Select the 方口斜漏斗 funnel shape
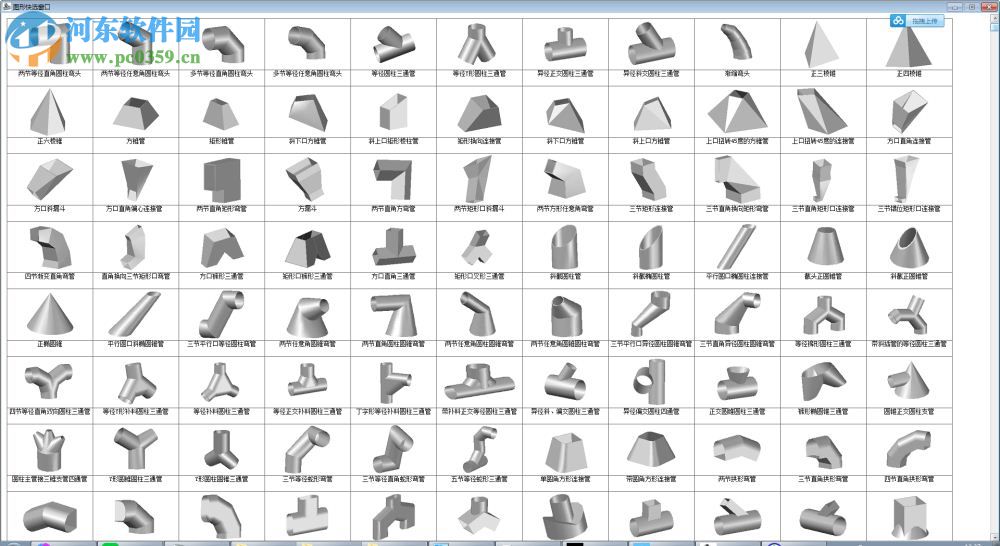 click(x=49, y=179)
